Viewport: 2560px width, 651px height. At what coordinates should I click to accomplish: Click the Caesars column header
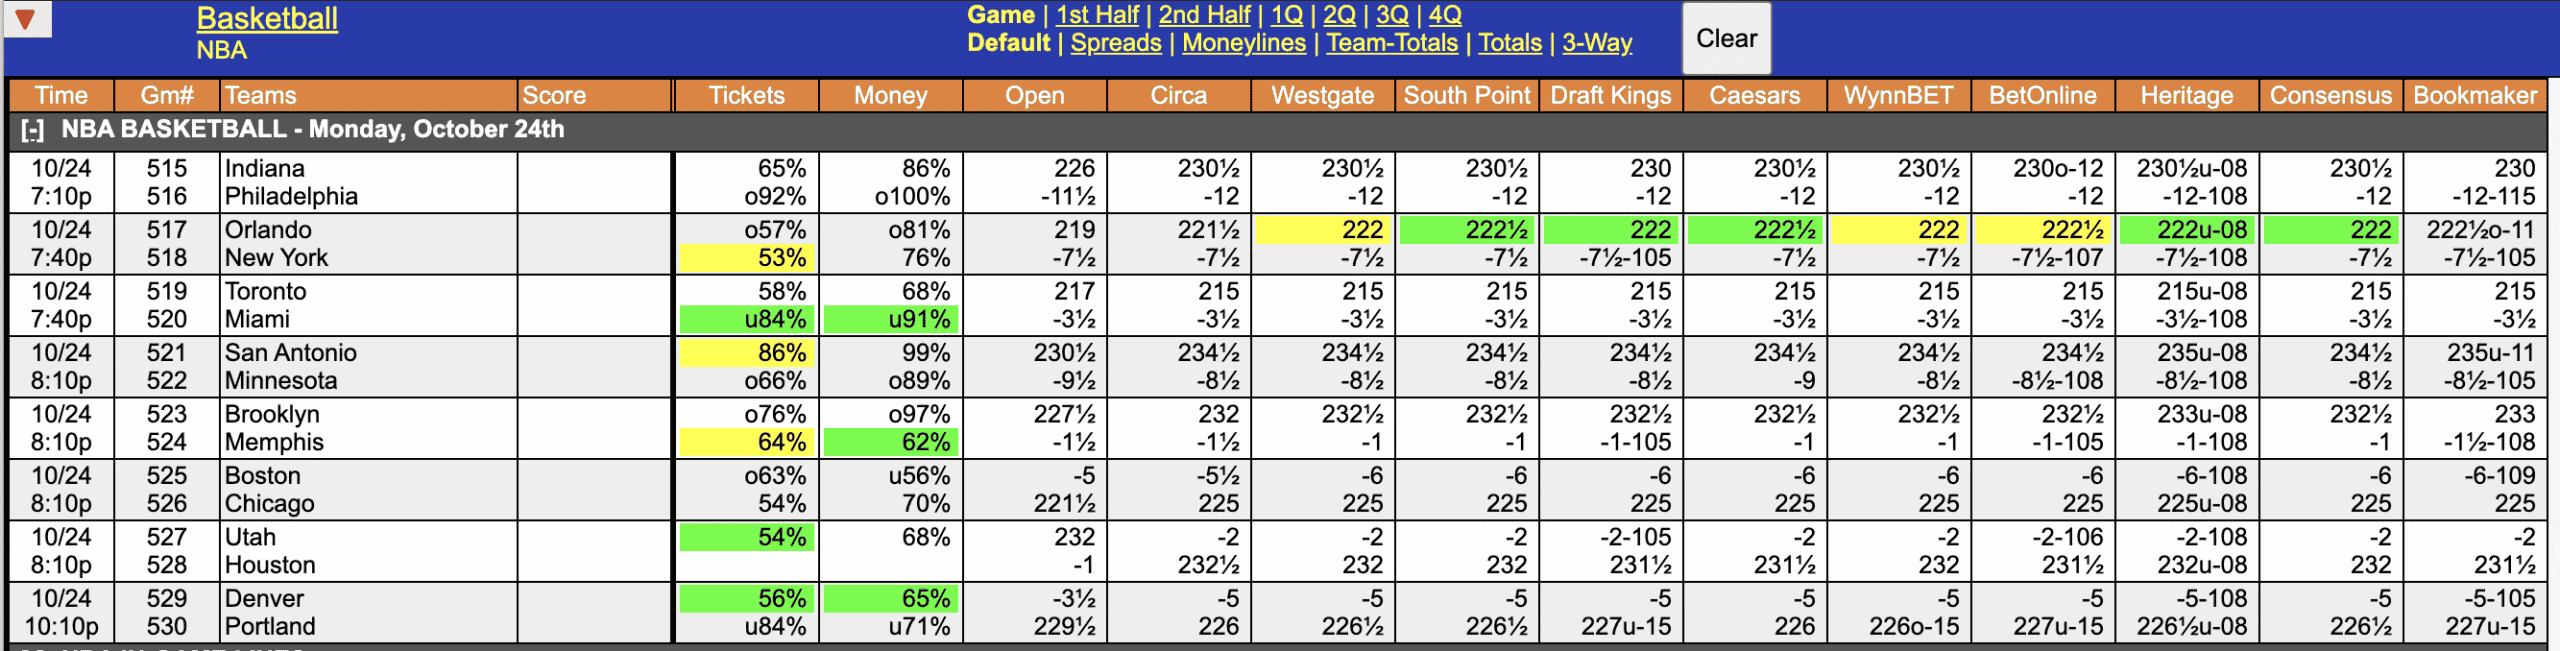click(1755, 95)
